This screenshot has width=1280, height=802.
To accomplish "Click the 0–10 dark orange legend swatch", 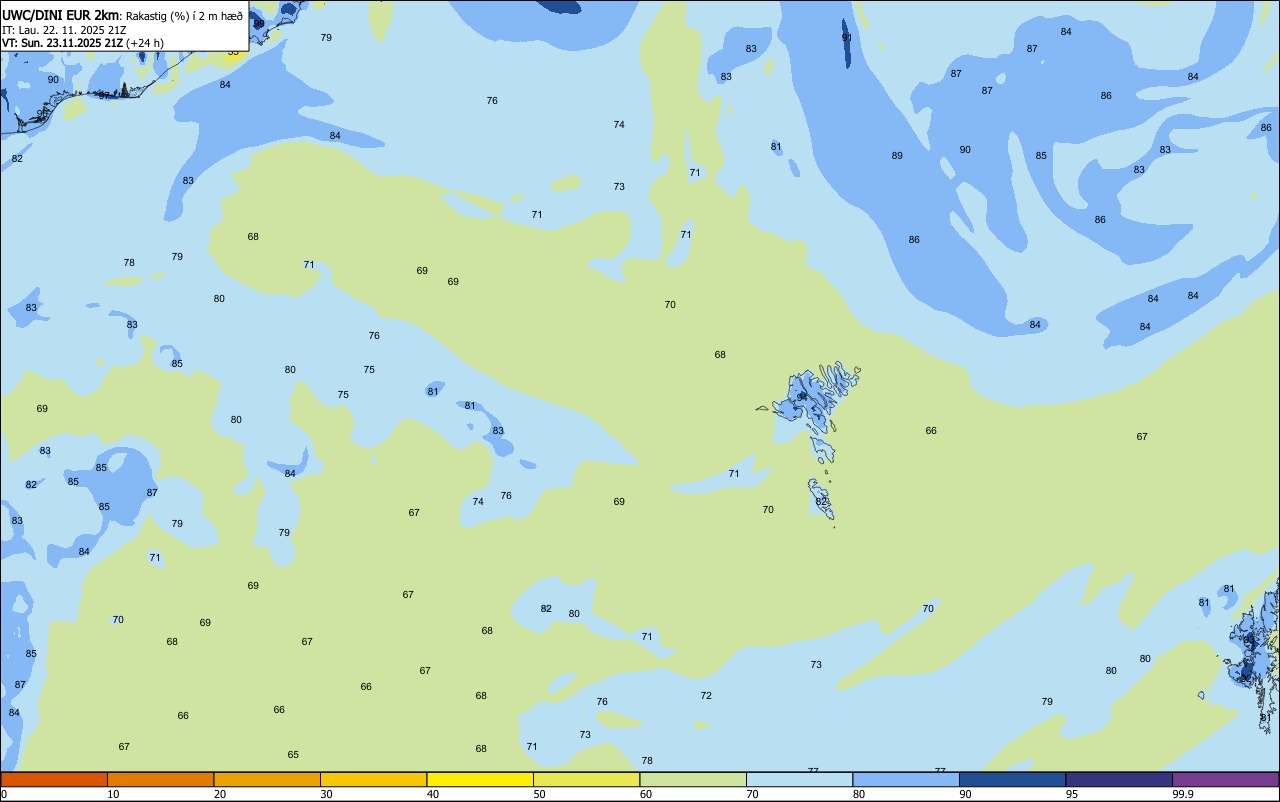I will 54,779.
